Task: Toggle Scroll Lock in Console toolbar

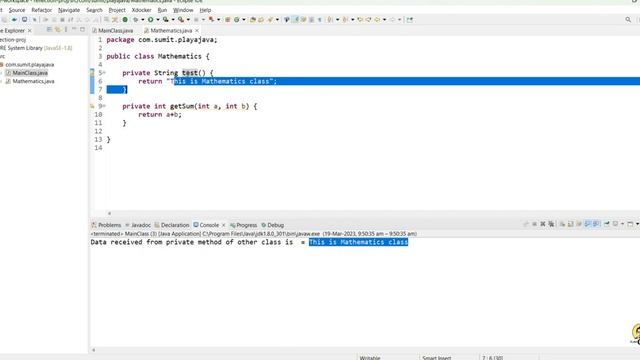Action: pos(570,224)
